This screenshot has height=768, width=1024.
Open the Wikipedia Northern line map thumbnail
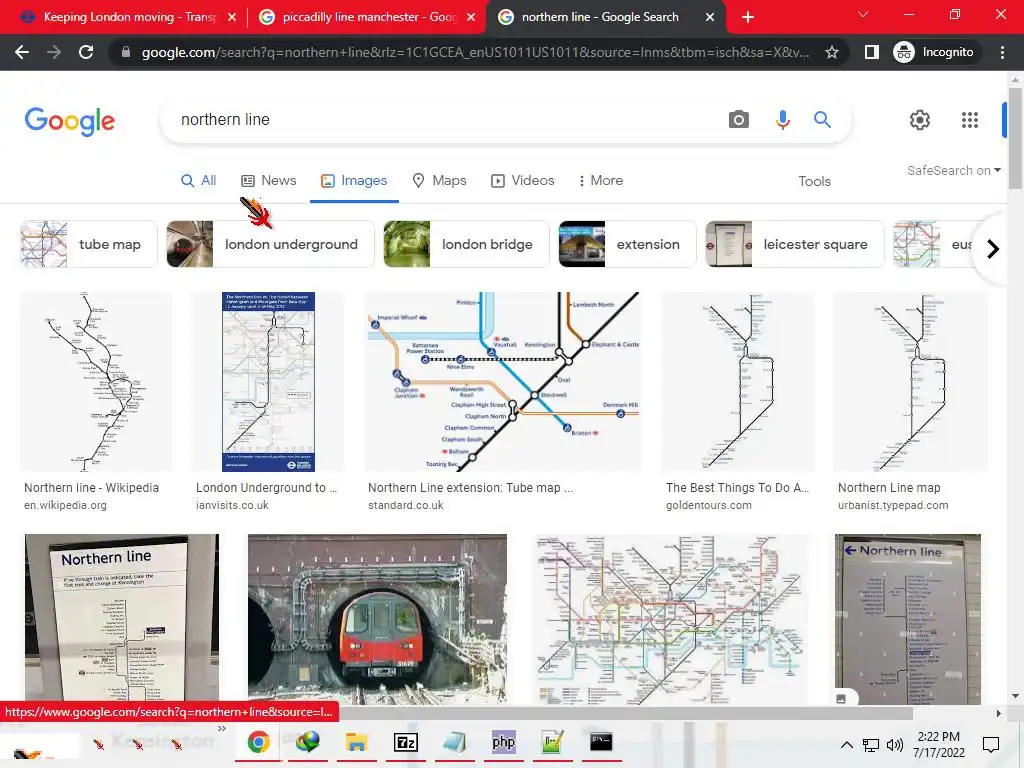tap(96, 381)
